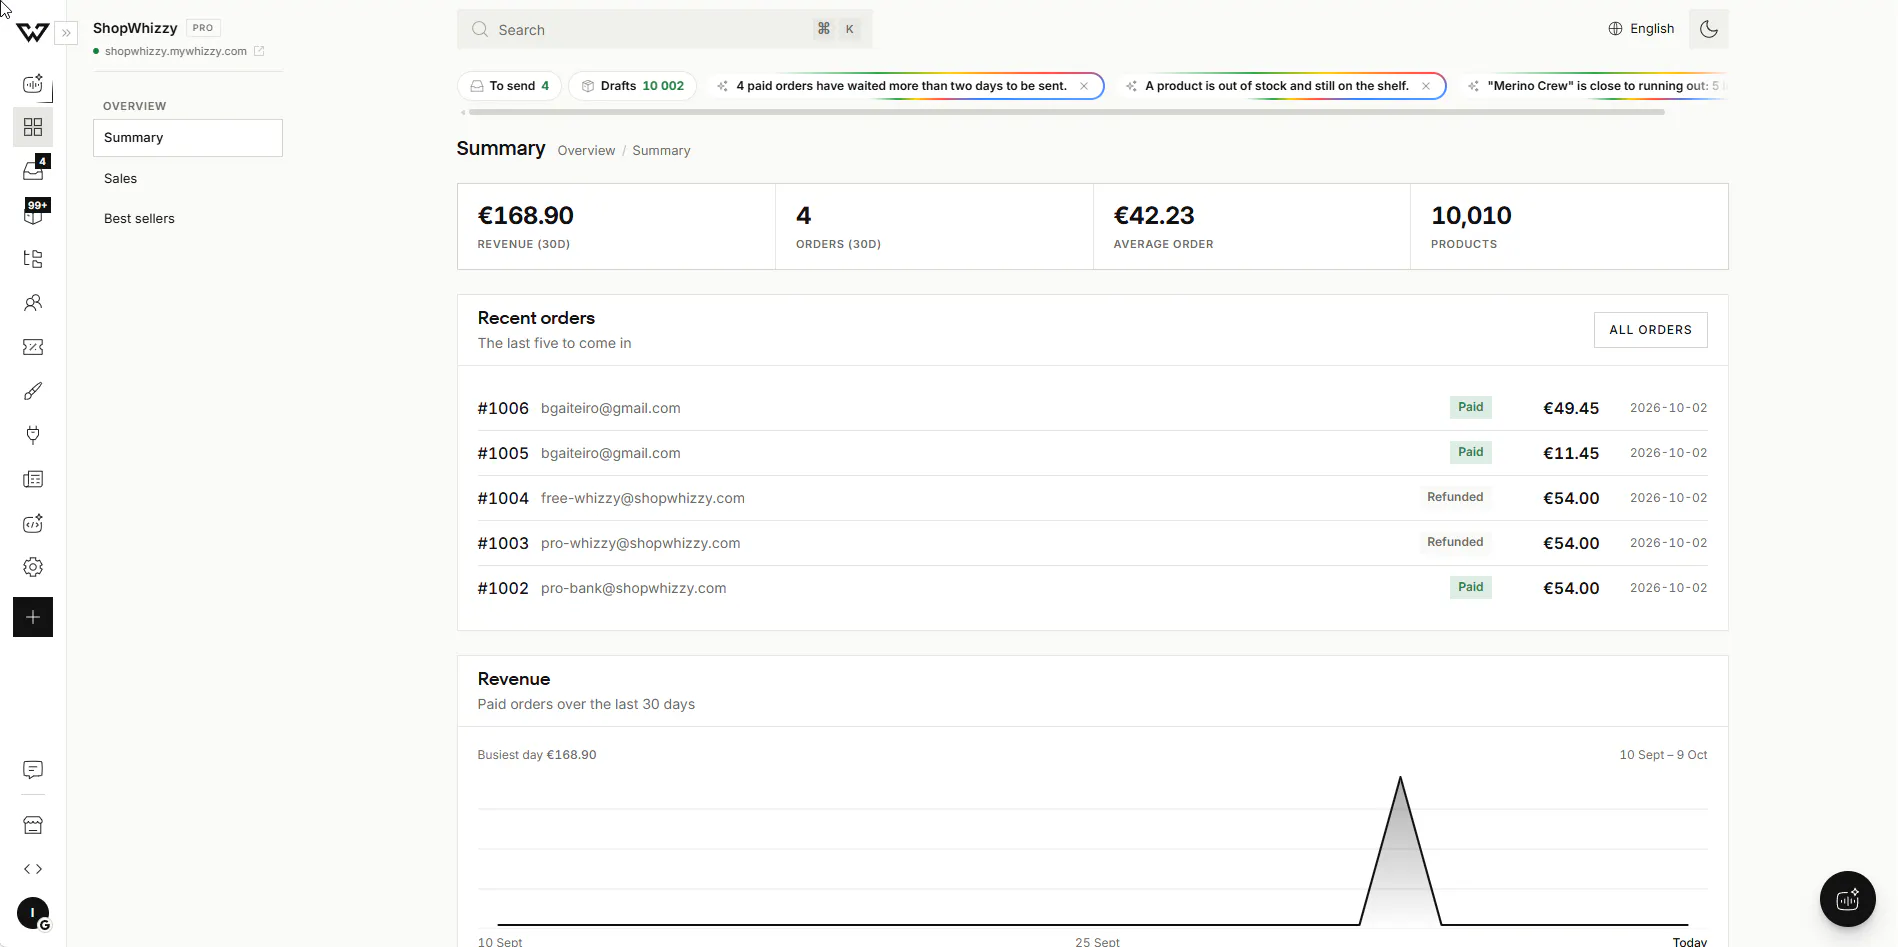Open the orders inbox icon with badge 4
Viewport: 1898px width, 947px height.
tap(33, 171)
